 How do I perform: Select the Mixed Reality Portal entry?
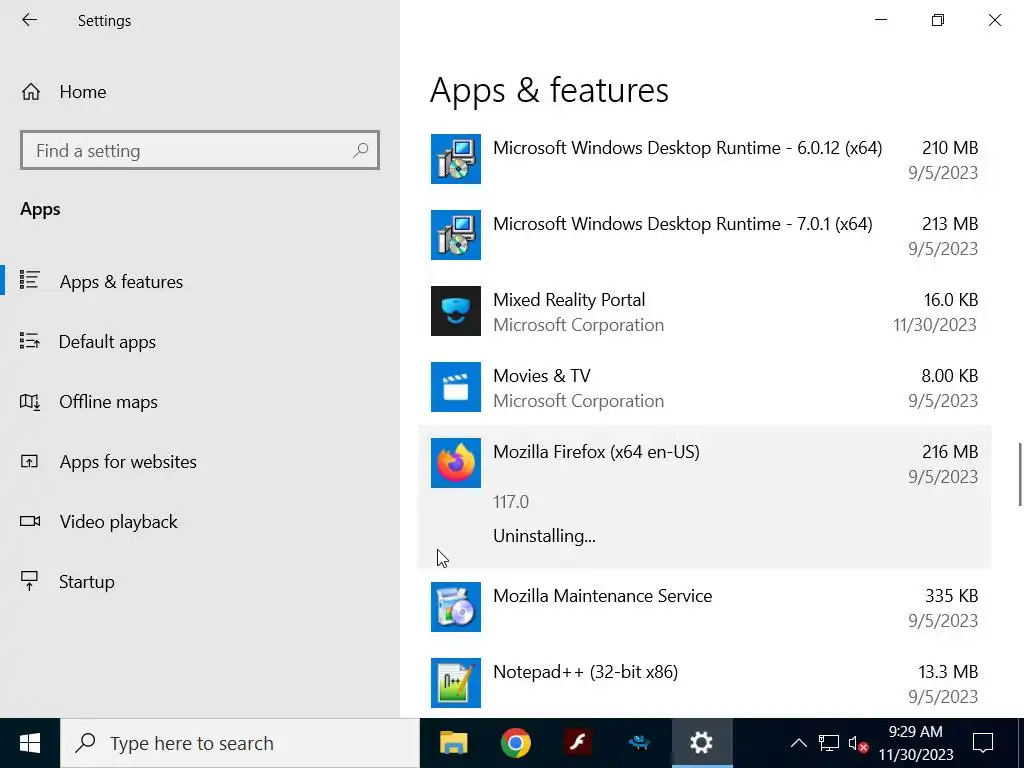pyautogui.click(x=704, y=312)
